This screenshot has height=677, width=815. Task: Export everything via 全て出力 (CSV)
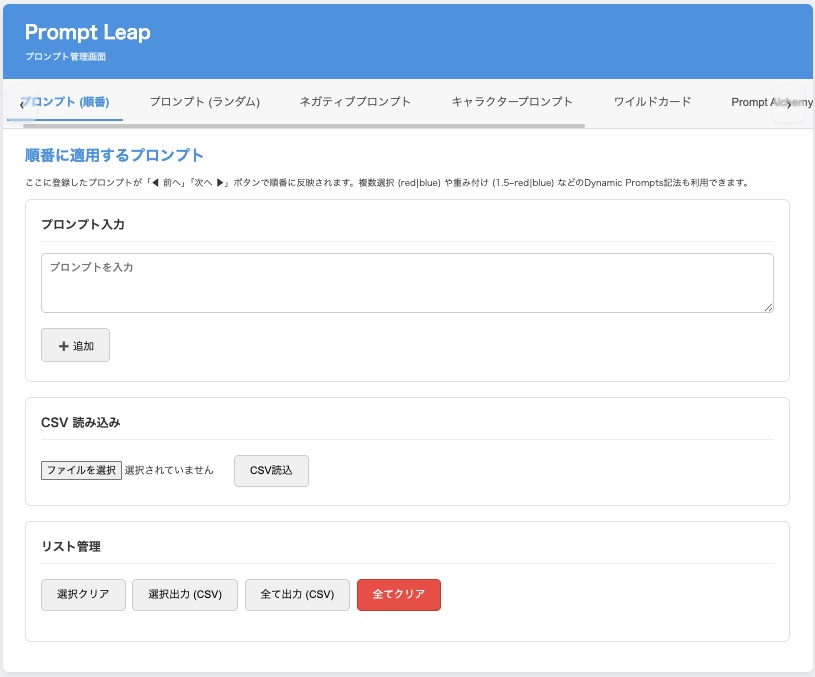[297, 594]
